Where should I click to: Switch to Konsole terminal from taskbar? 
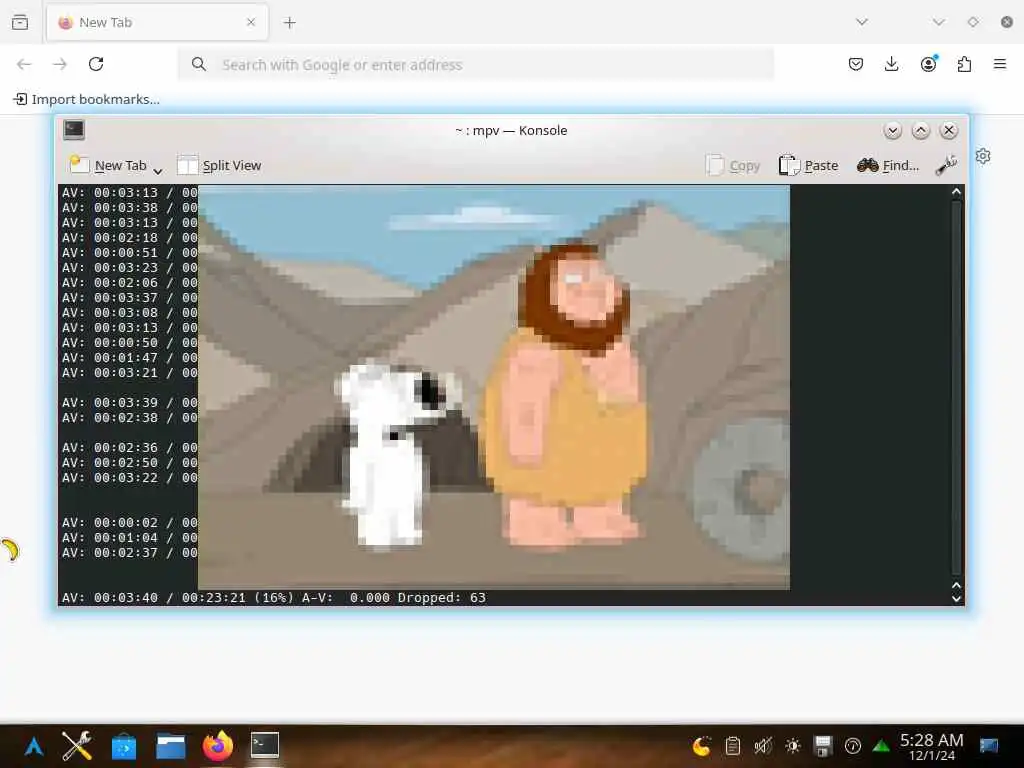click(x=265, y=745)
